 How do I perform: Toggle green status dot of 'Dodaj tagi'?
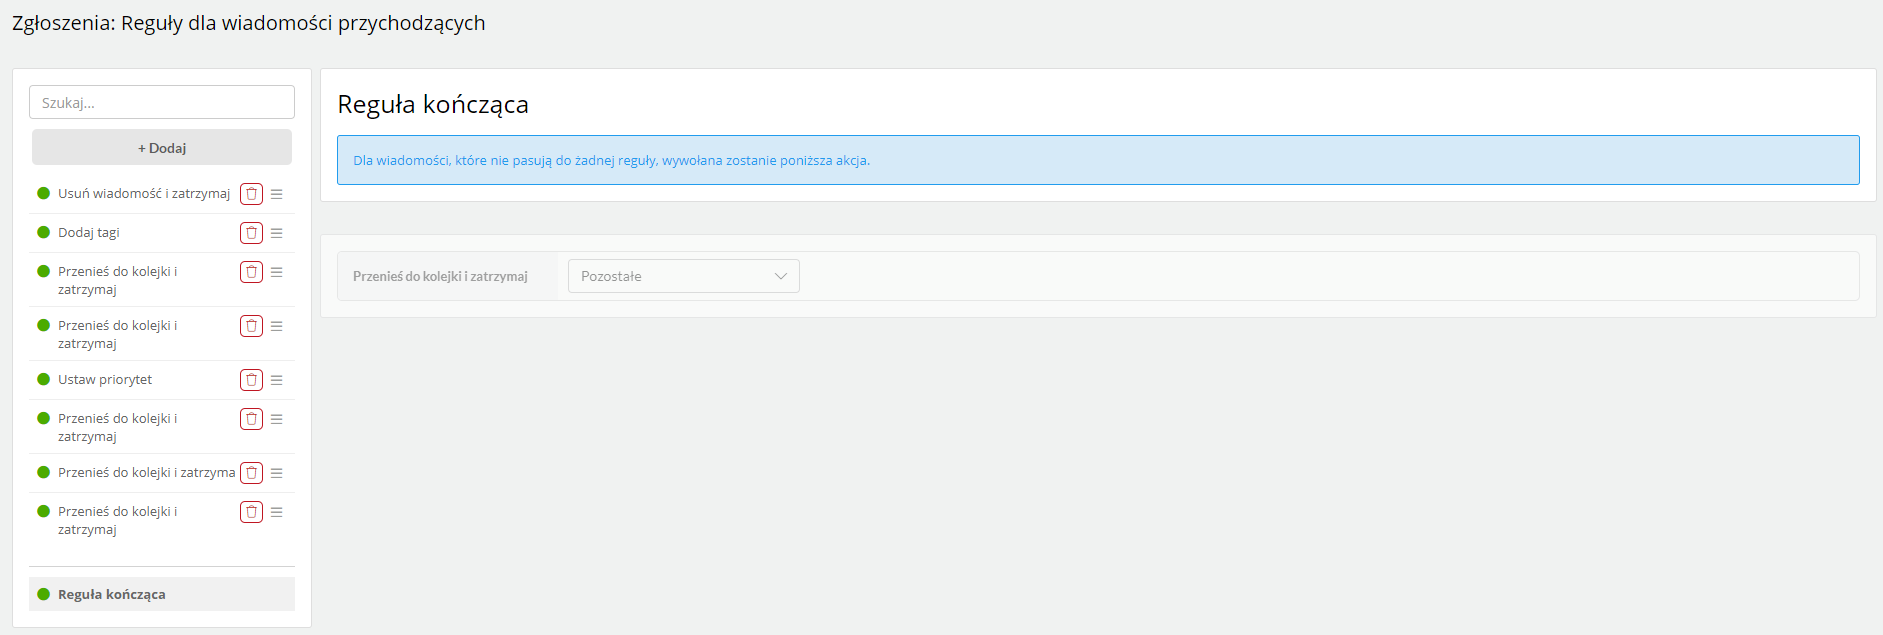[43, 232]
